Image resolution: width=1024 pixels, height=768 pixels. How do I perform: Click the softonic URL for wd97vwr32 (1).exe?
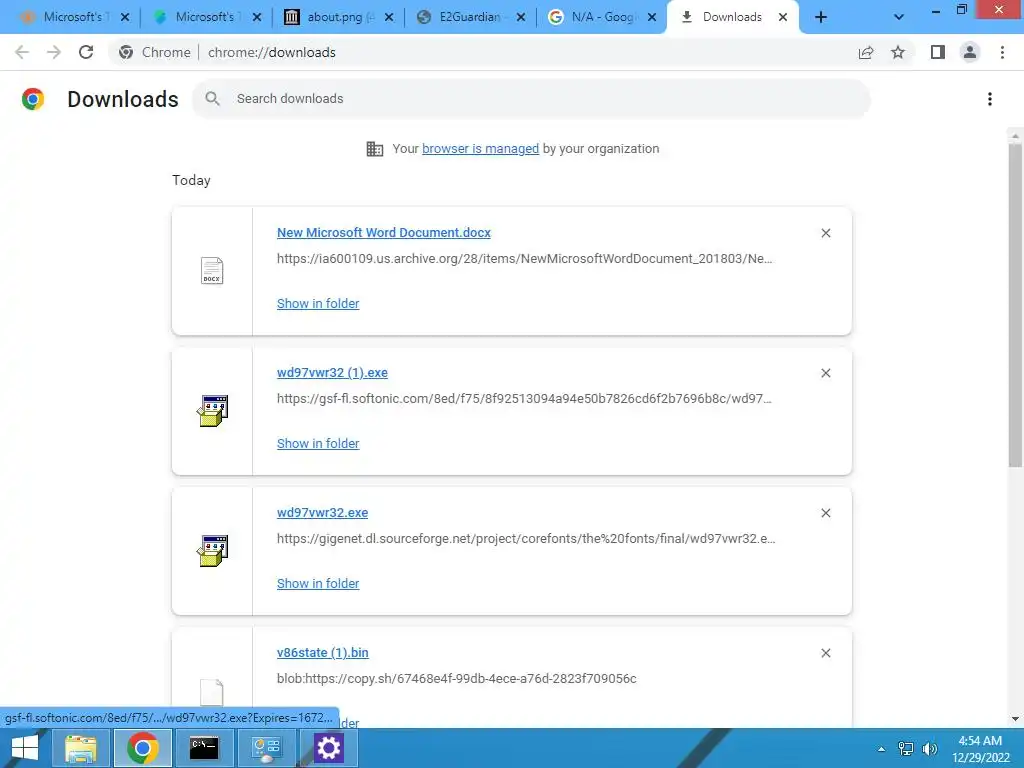[524, 398]
